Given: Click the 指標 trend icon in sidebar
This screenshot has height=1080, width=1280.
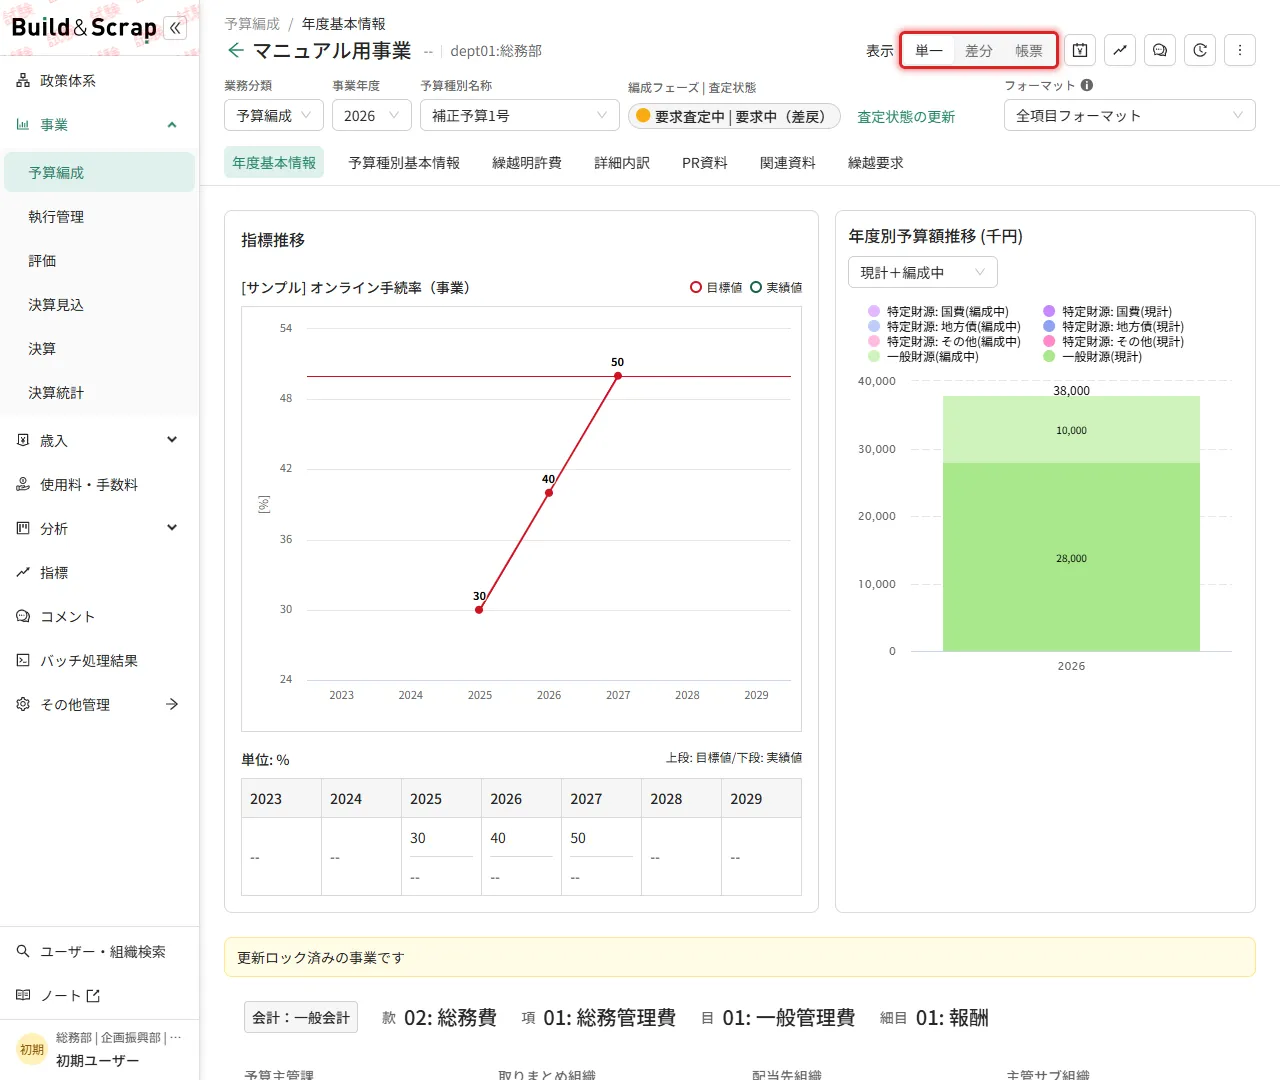Looking at the screenshot, I should coord(23,572).
